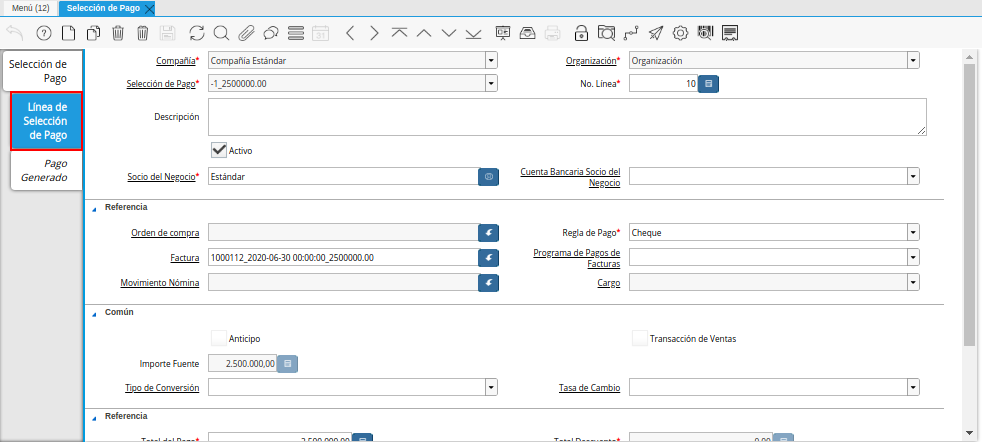Open the Orden de compra lookup button
982x444 pixels.
[488, 232]
